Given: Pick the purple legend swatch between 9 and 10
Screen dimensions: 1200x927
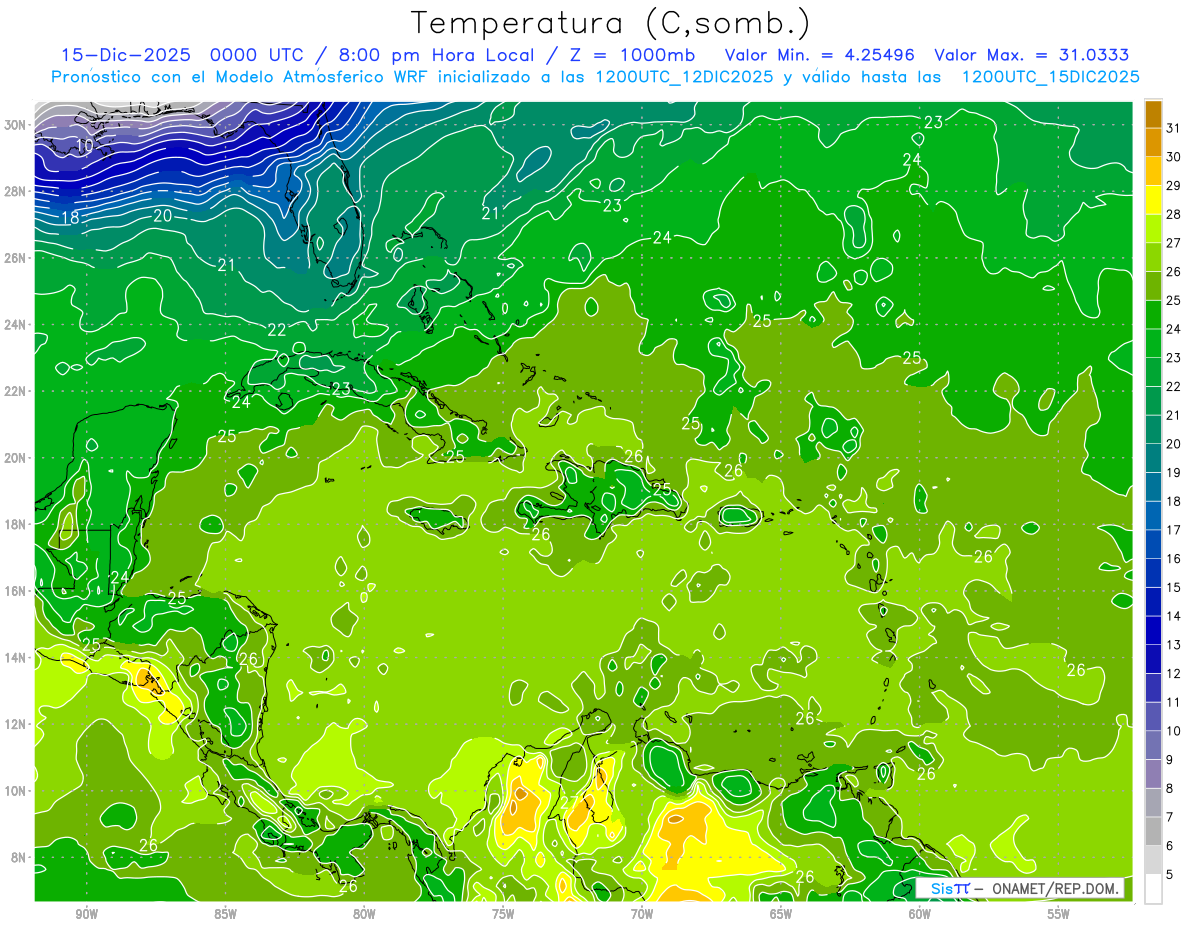Looking at the screenshot, I should click(1153, 745).
